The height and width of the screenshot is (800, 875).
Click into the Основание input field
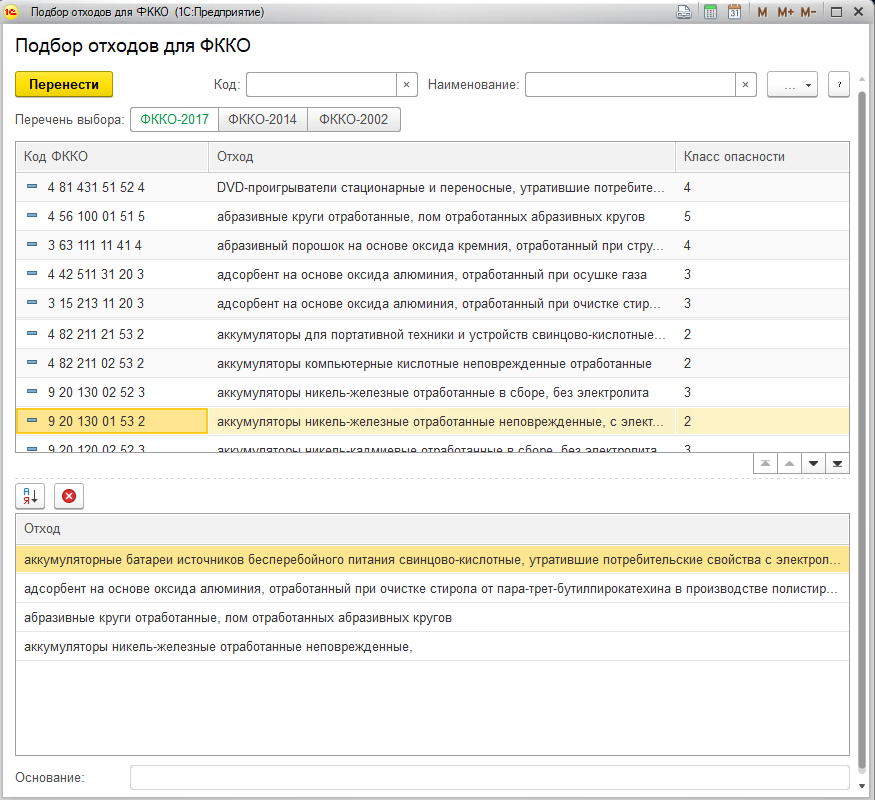(489, 777)
